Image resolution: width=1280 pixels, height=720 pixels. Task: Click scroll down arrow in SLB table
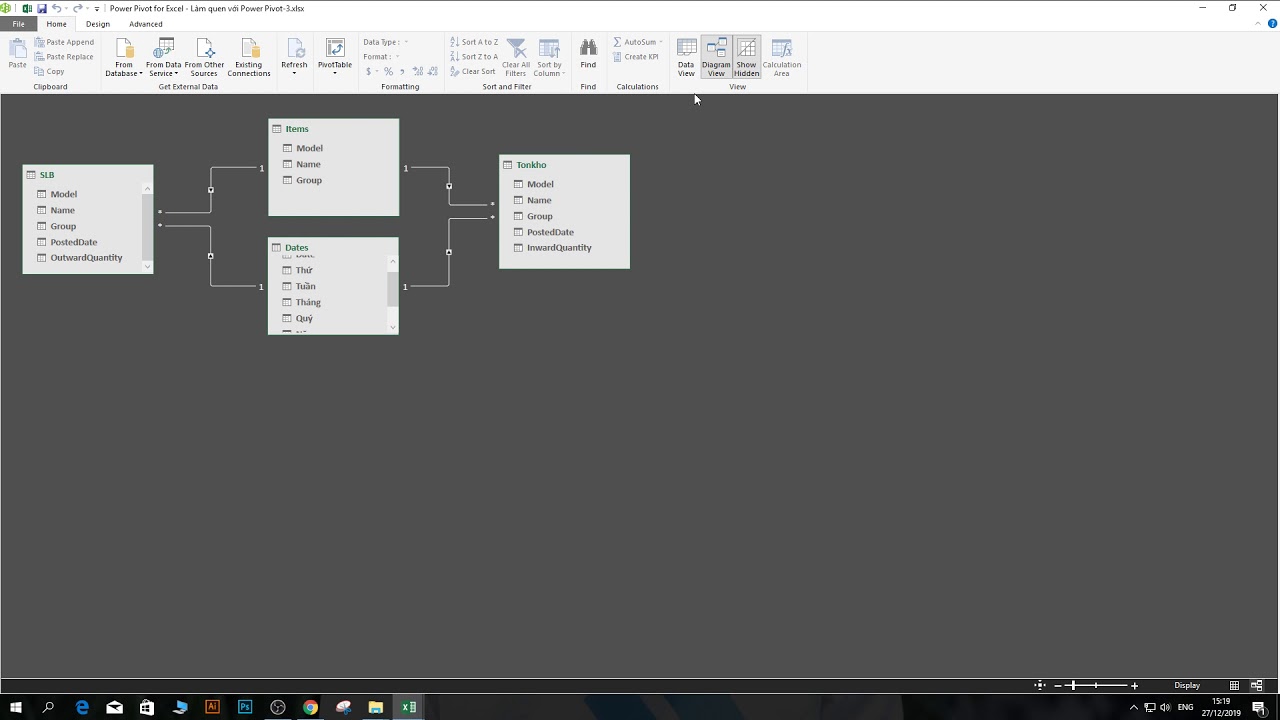[148, 266]
